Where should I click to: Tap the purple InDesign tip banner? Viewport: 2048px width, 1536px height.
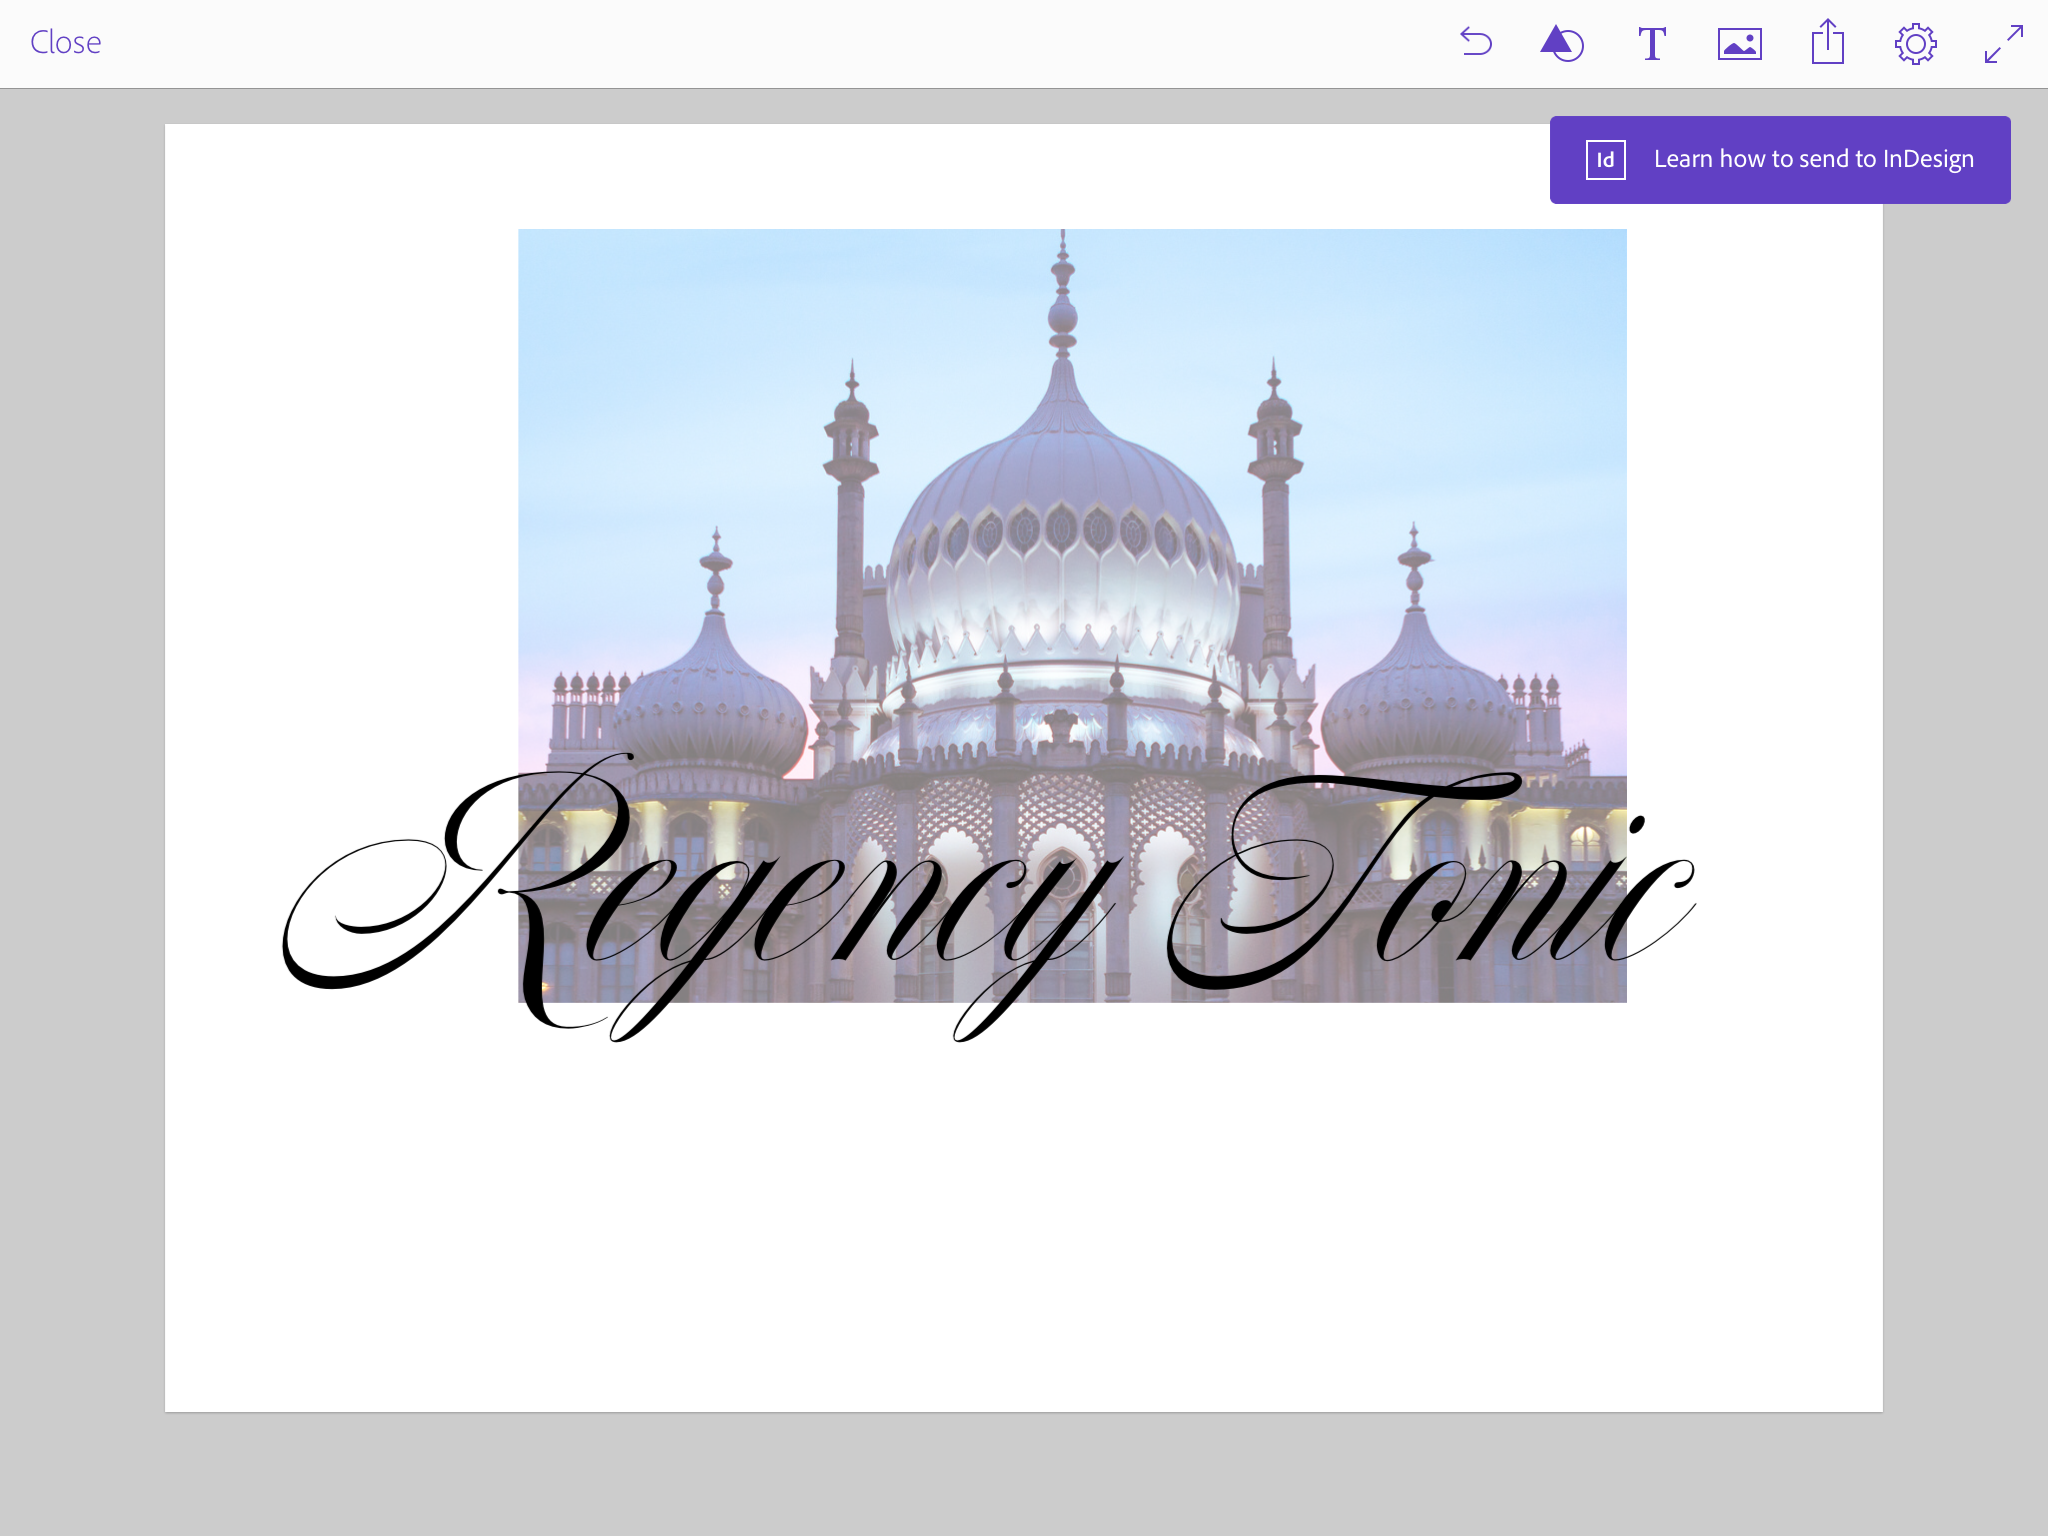pyautogui.click(x=1780, y=158)
